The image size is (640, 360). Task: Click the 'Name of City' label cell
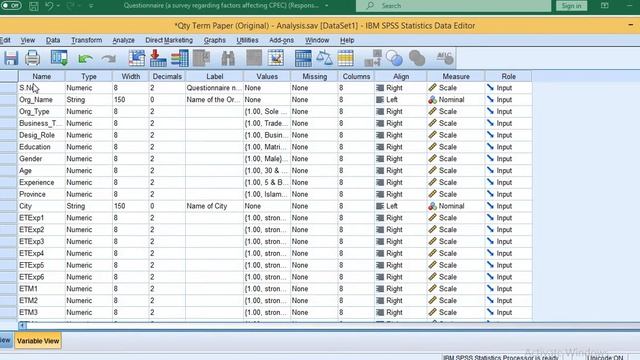[x=214, y=206]
